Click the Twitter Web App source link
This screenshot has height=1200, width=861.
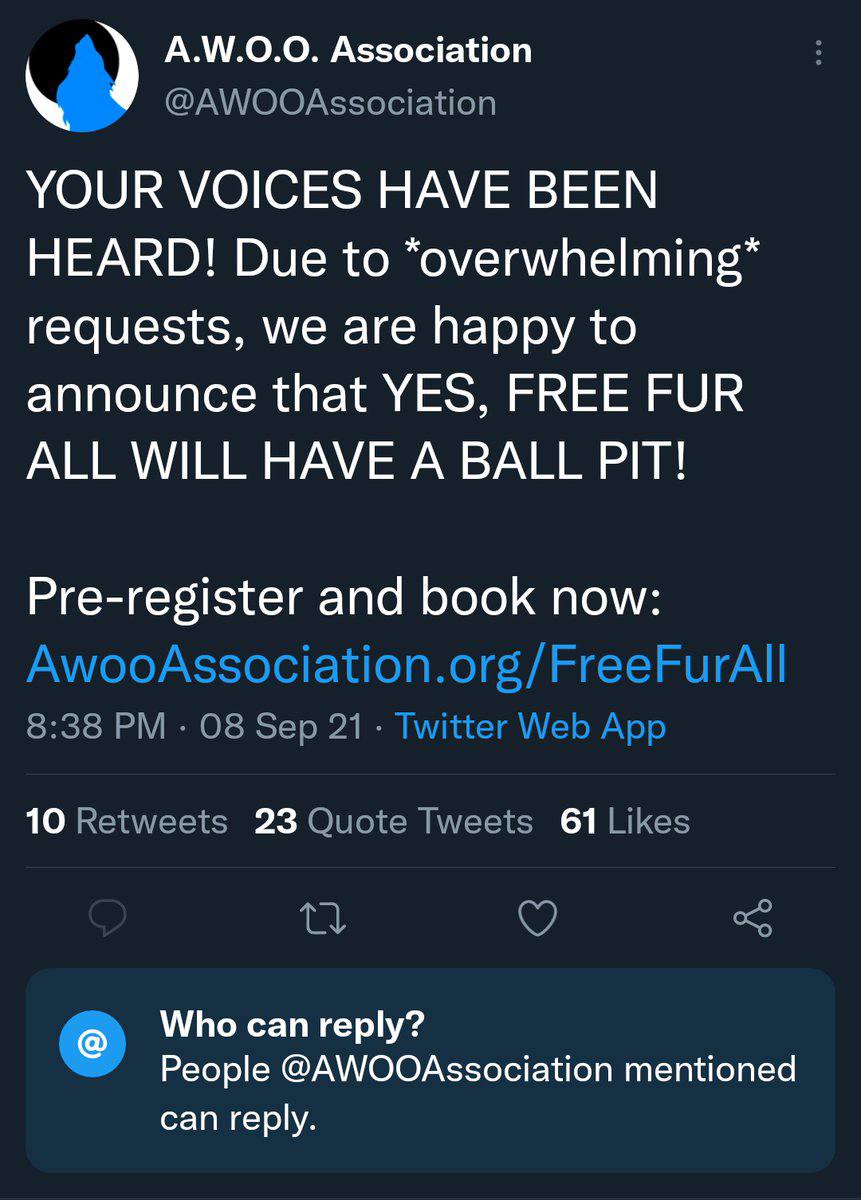[530, 726]
